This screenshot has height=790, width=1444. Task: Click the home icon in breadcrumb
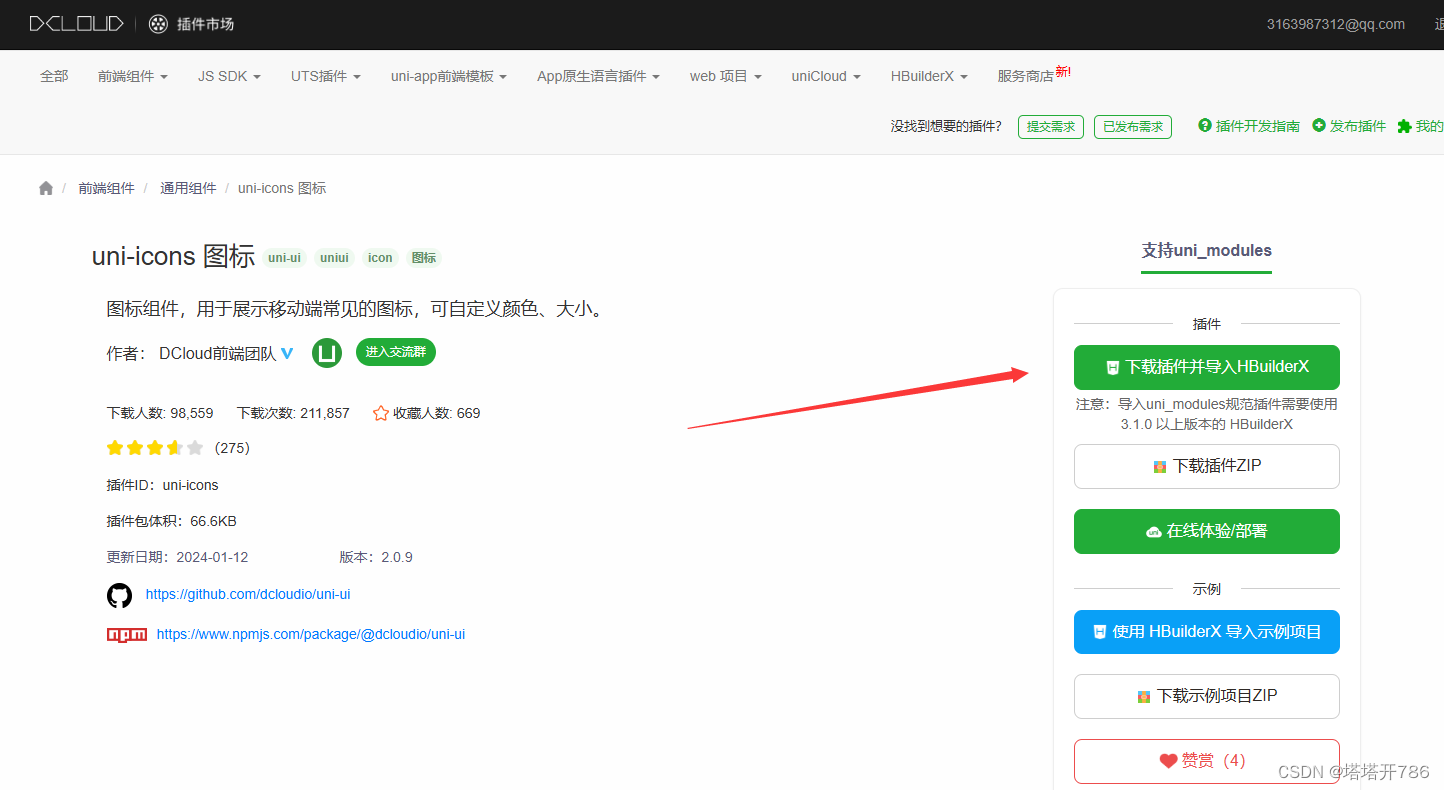pos(45,187)
